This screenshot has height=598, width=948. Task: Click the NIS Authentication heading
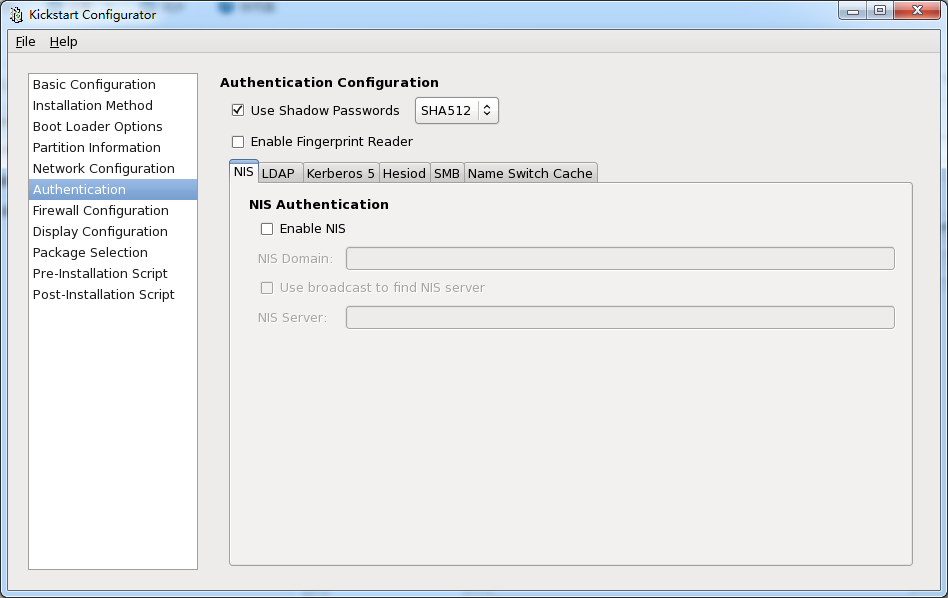click(x=319, y=204)
